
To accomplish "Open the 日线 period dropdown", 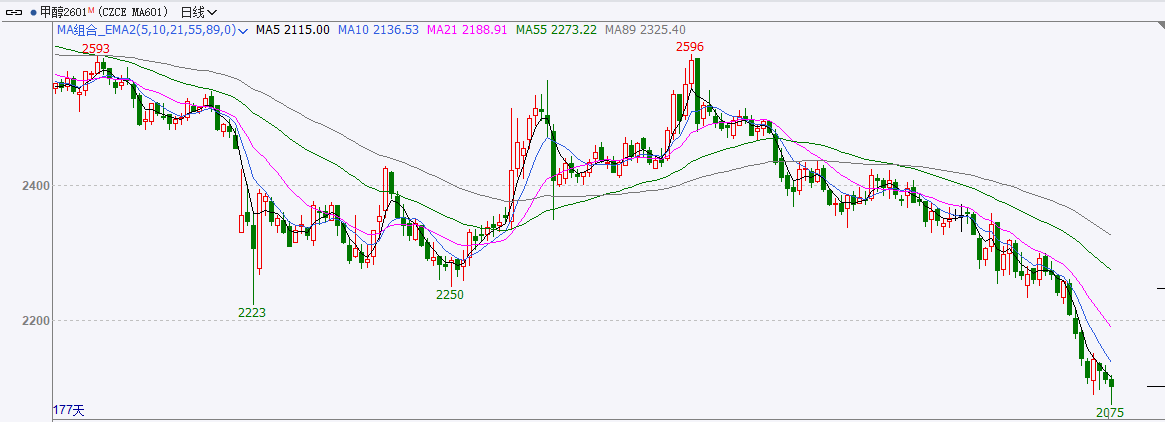I will 198,12.
